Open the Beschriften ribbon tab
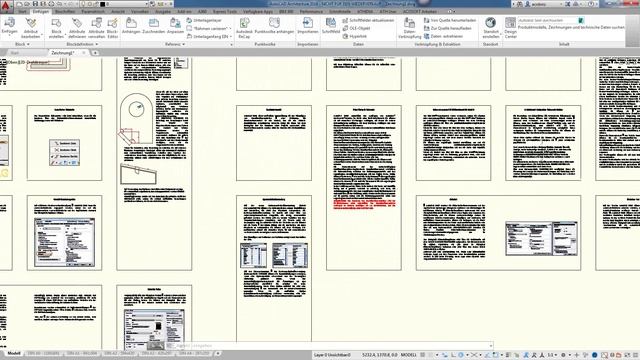Image resolution: width=640 pixels, height=360 pixels. 65,11
